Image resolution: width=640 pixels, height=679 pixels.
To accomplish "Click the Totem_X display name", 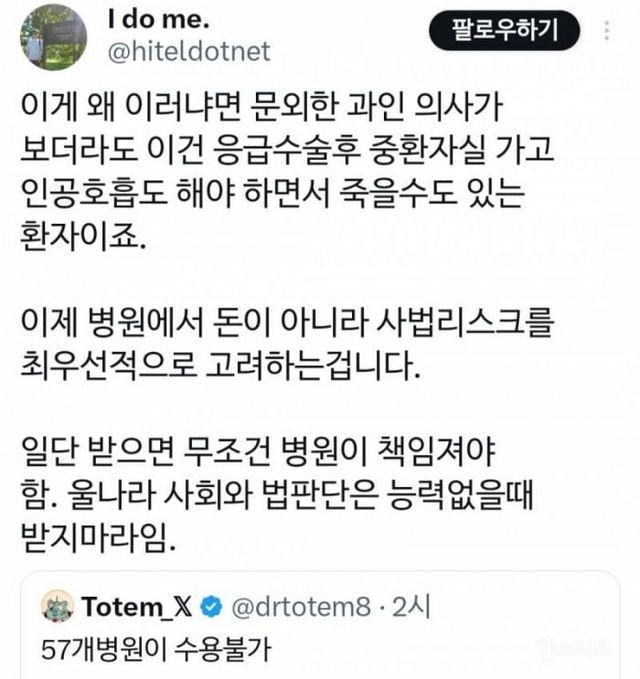I will (137, 606).
